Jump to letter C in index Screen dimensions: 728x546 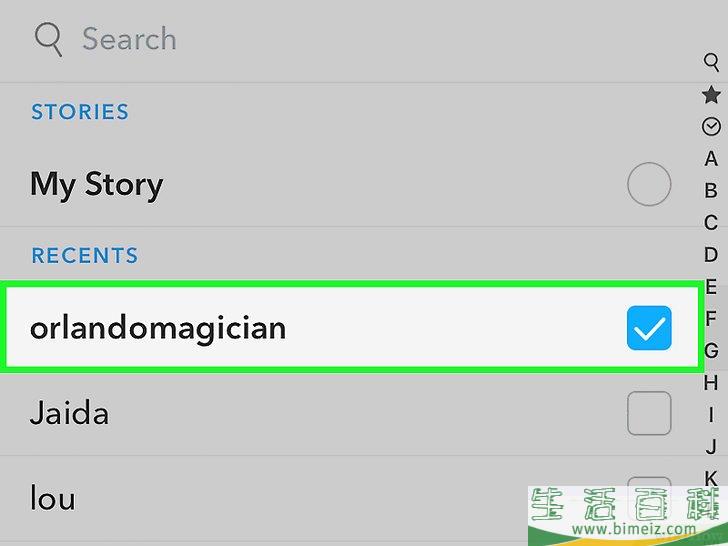711,222
